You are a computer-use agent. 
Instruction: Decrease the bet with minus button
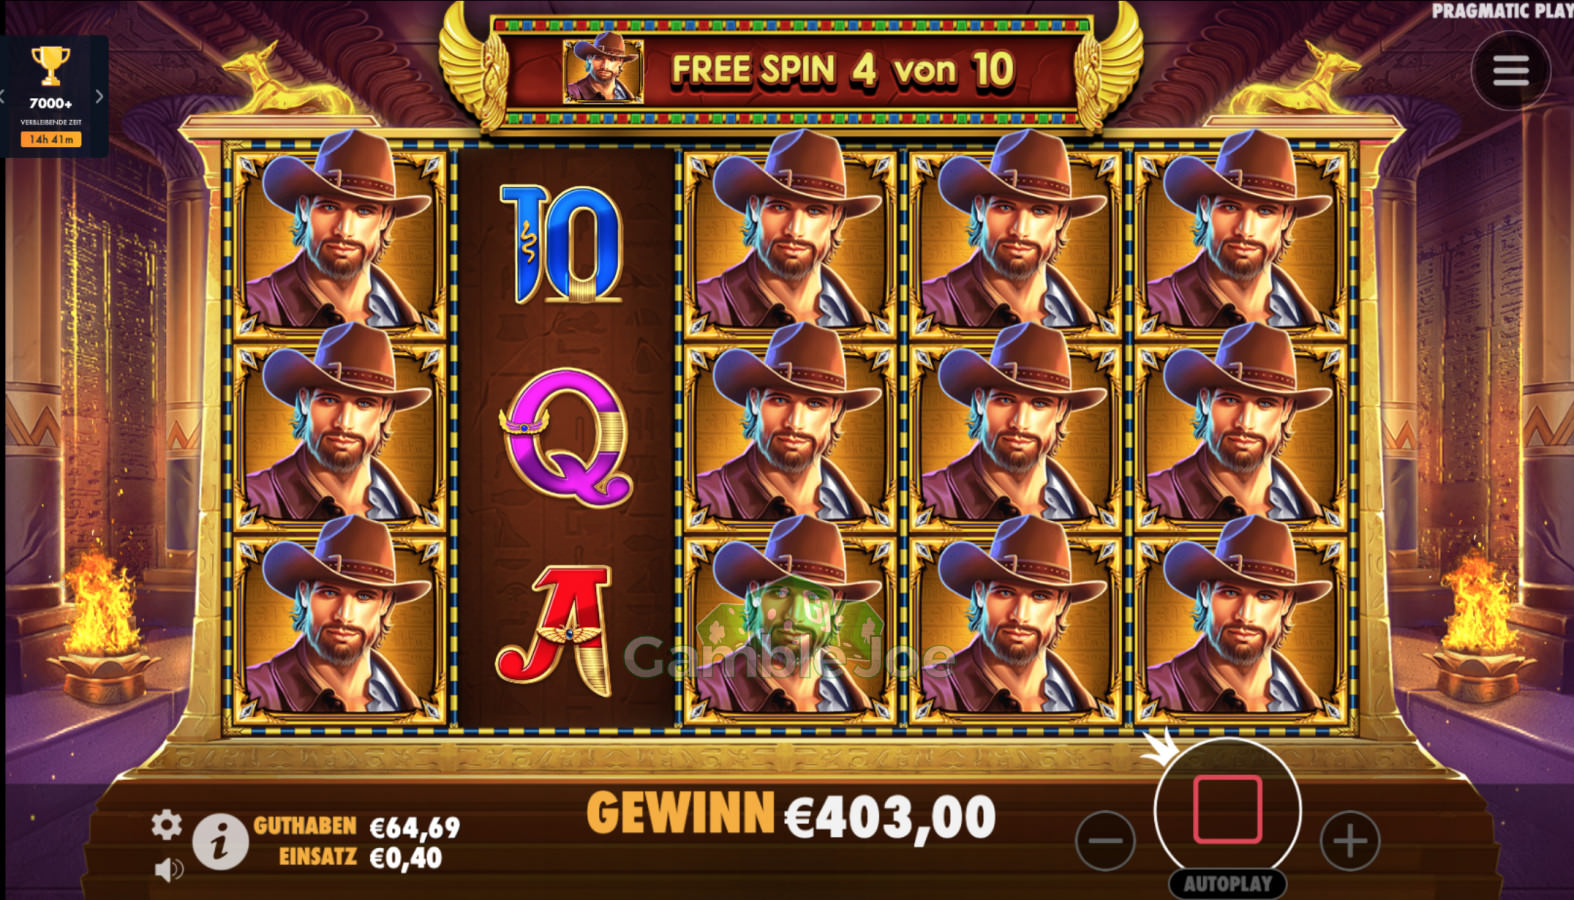[1106, 840]
